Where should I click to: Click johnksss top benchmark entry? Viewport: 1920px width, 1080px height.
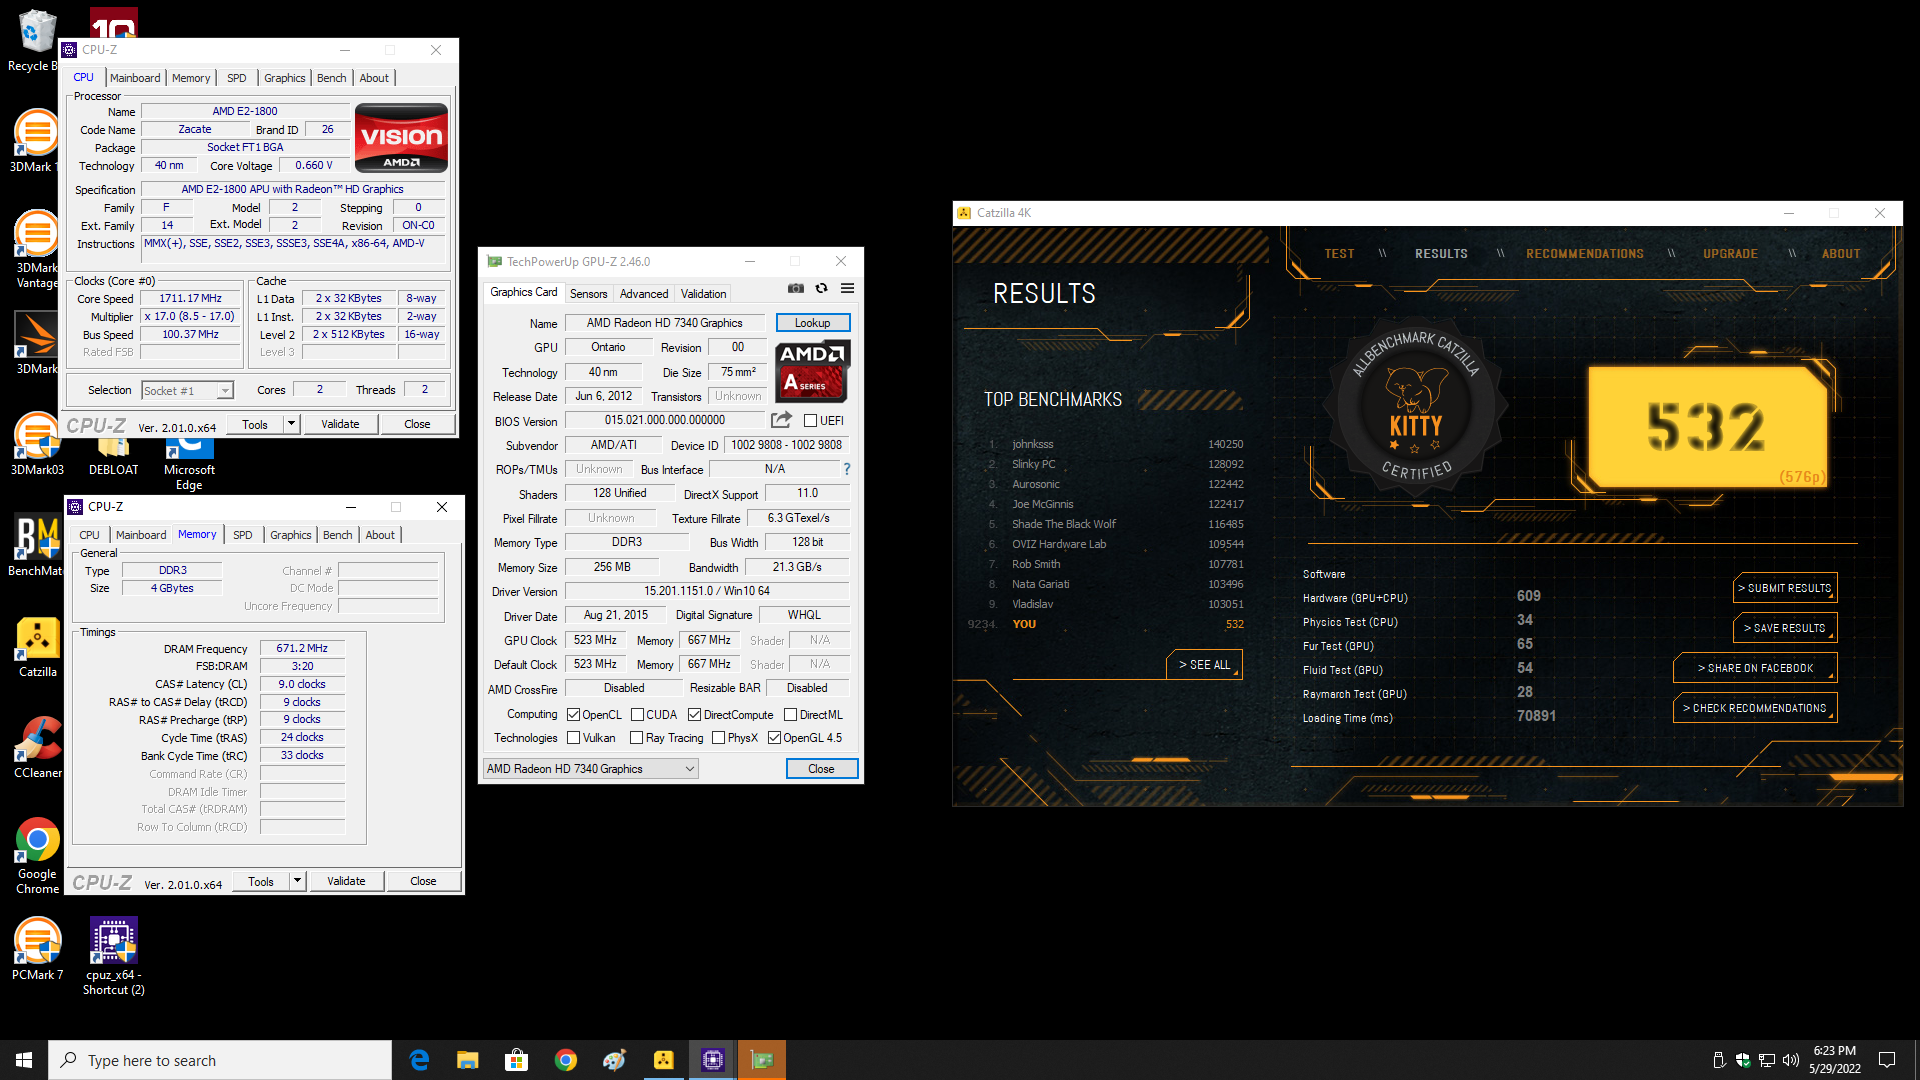tap(1116, 444)
